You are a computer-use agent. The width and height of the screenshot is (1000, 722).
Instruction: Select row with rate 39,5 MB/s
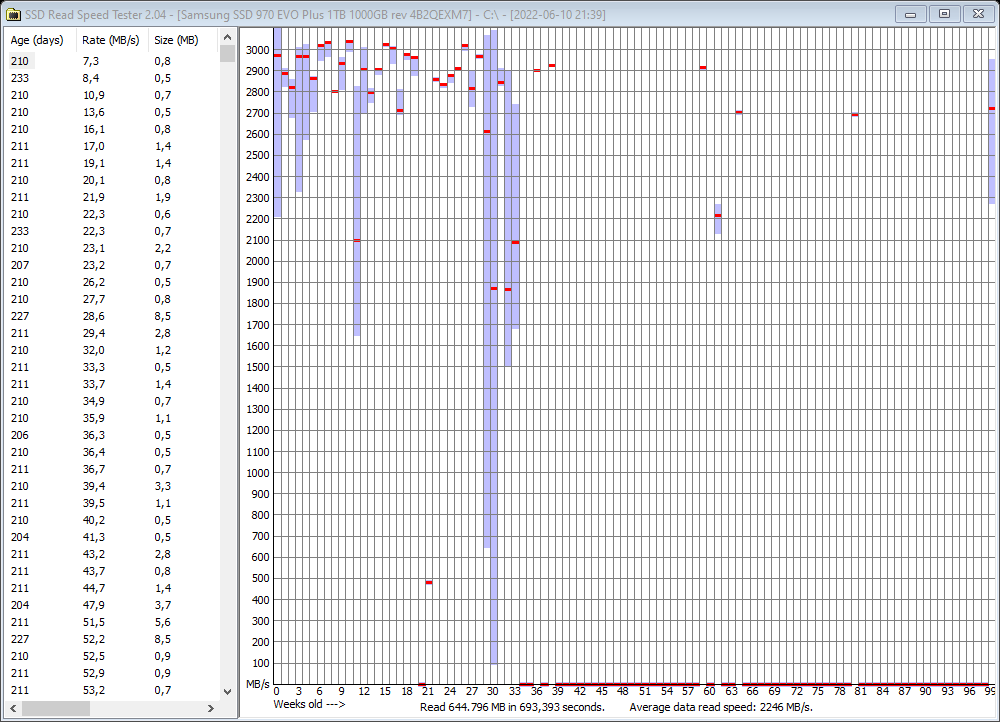coord(112,503)
